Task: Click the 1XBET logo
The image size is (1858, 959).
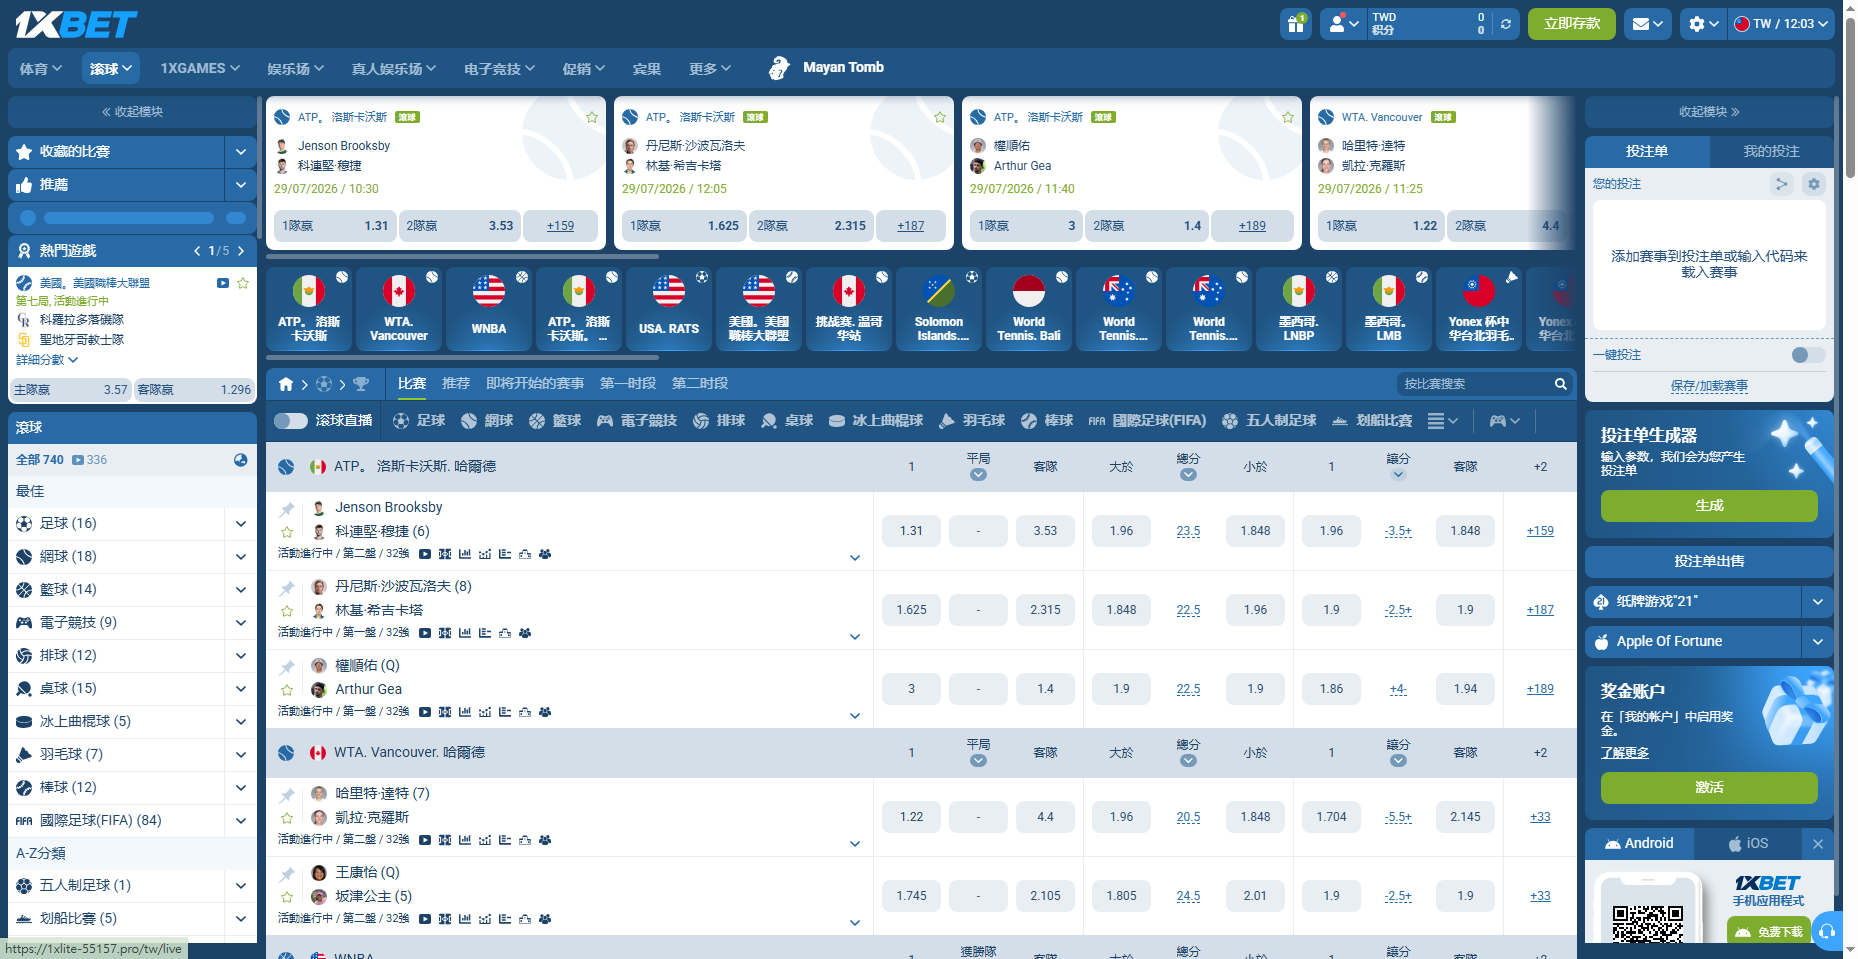Action: (76, 24)
